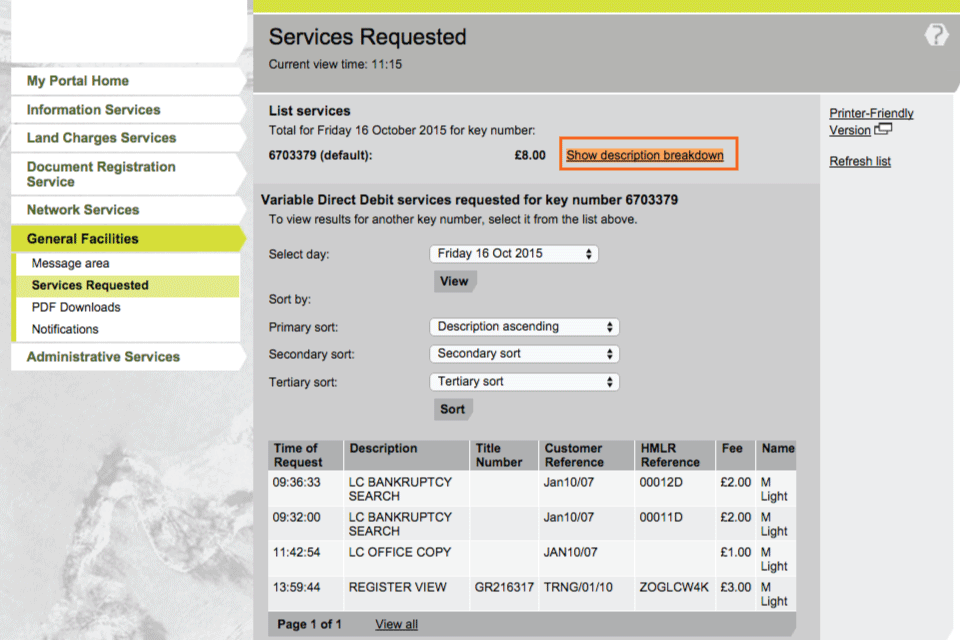Select Information Services in sidebar
Viewport: 960px width, 640px height.
93,110
